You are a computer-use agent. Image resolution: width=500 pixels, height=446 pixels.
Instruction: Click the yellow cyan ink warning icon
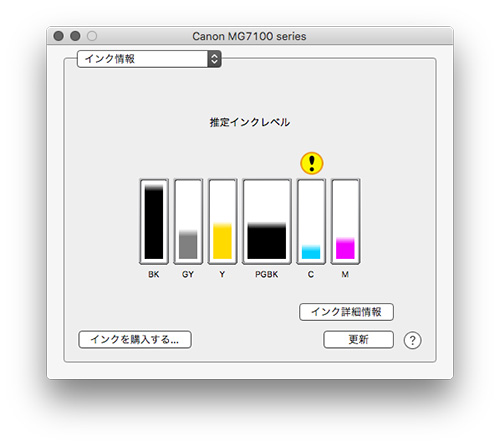312,163
